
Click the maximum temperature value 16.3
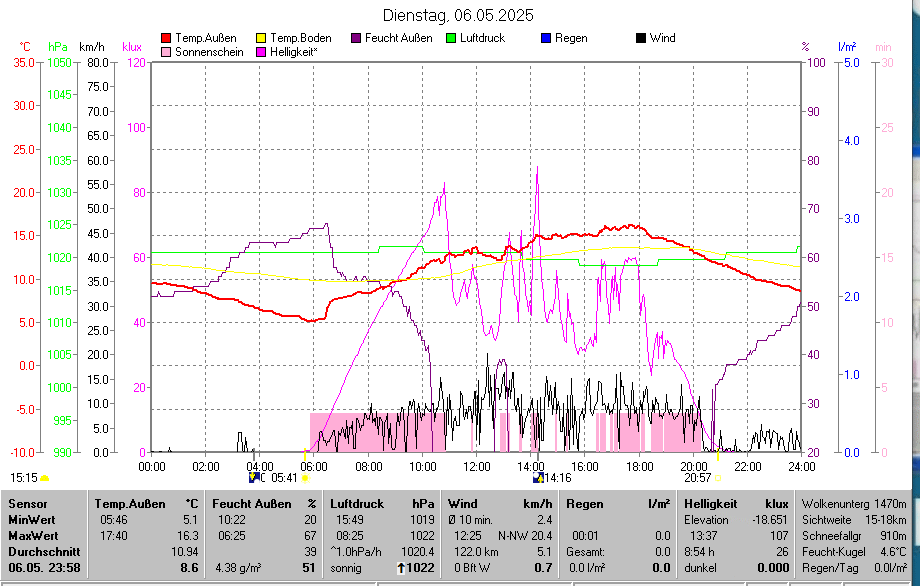tap(187, 536)
